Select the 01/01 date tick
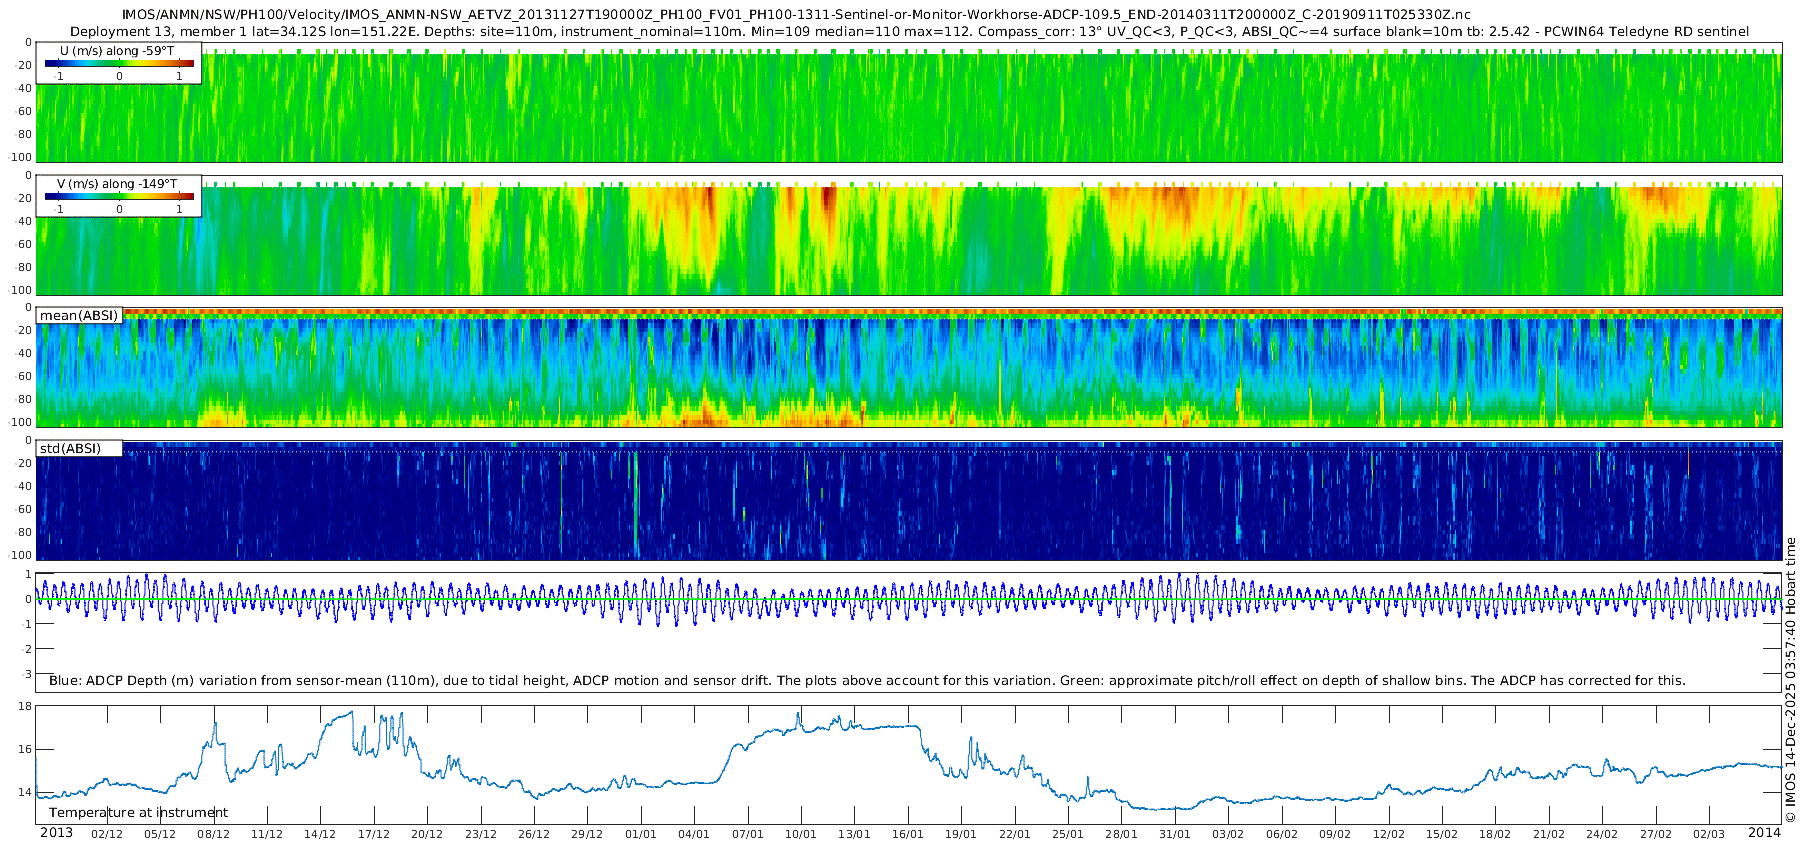This screenshot has width=1800, height=850. point(640,834)
